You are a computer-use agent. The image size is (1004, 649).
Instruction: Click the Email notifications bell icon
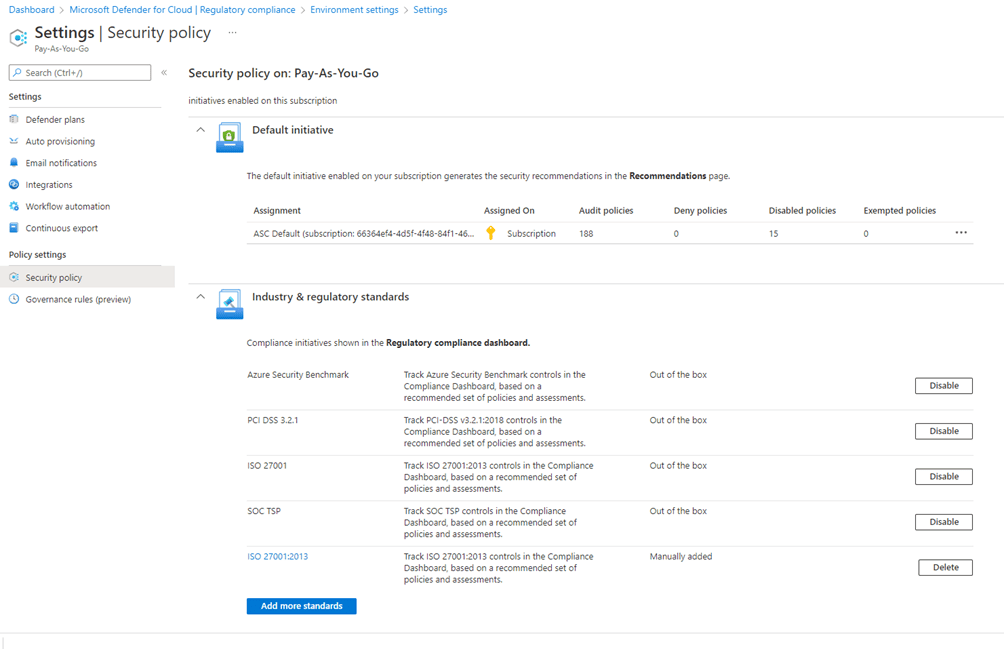tap(14, 163)
